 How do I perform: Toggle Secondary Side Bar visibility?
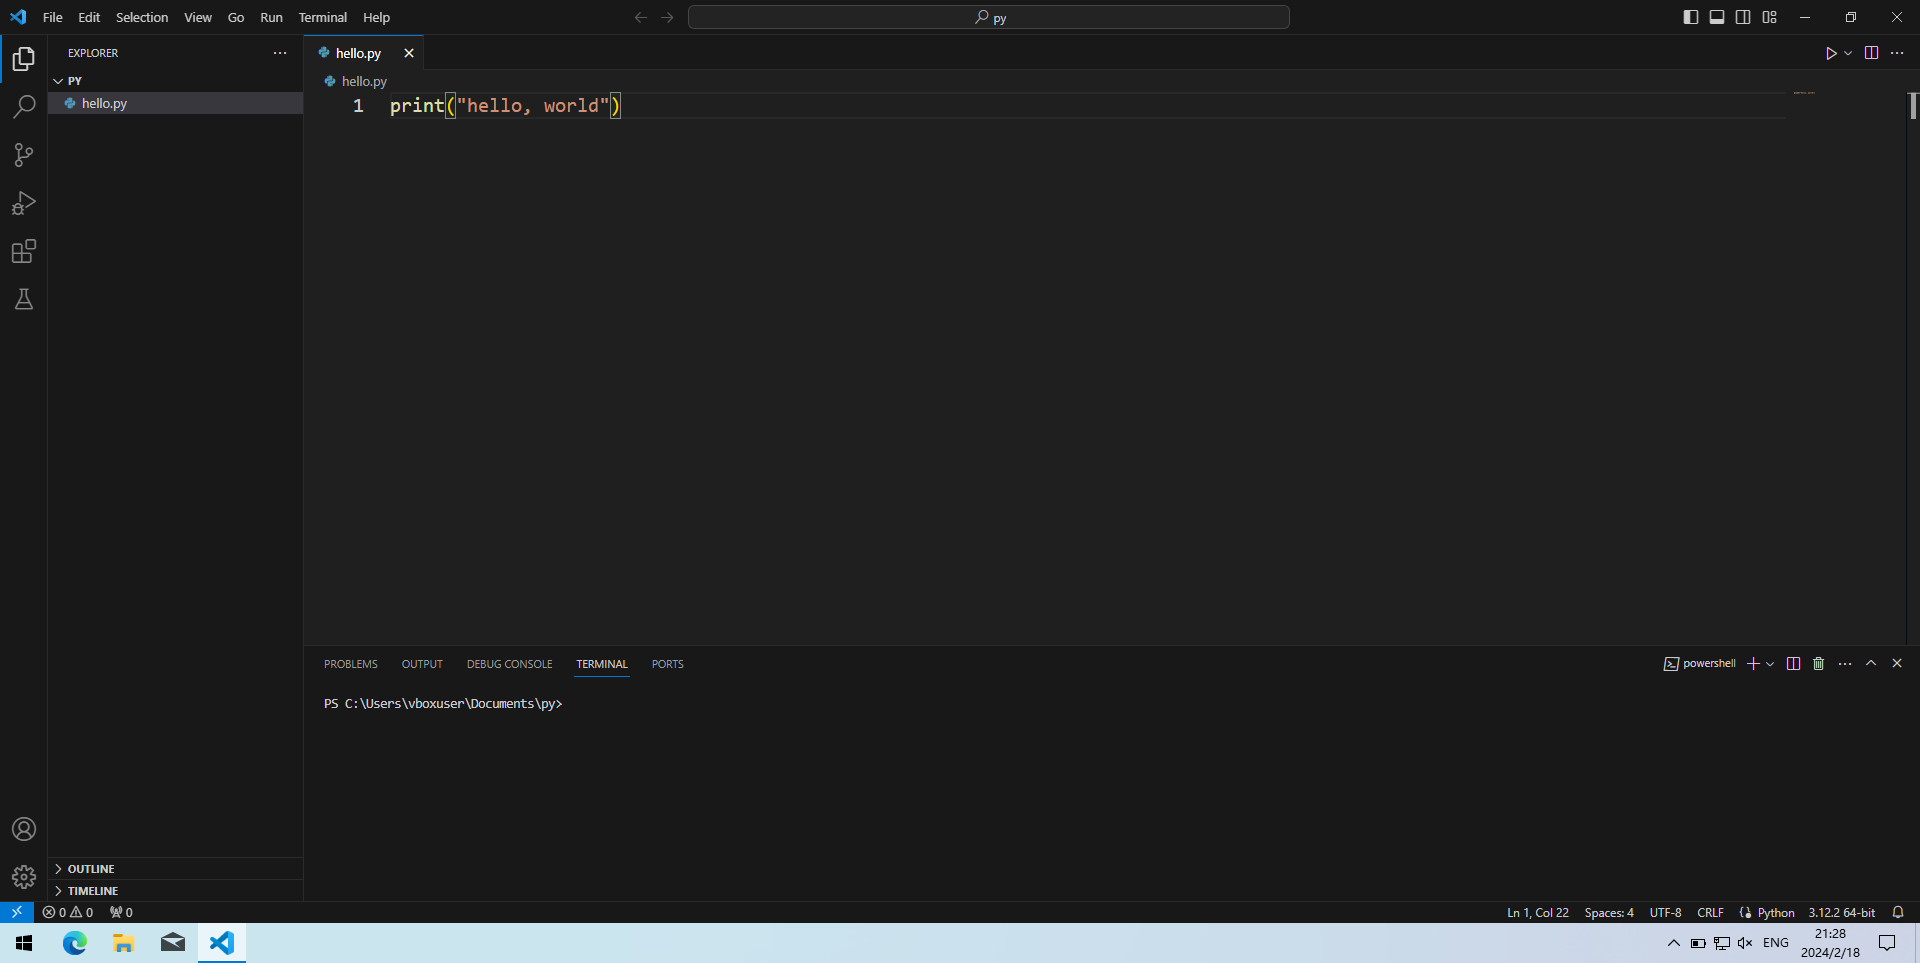1743,17
